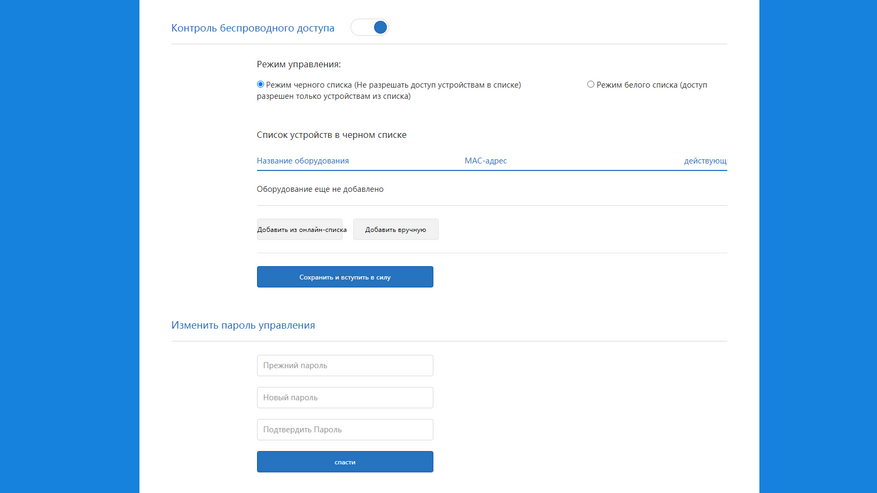Click the Режим управления label

click(299, 64)
